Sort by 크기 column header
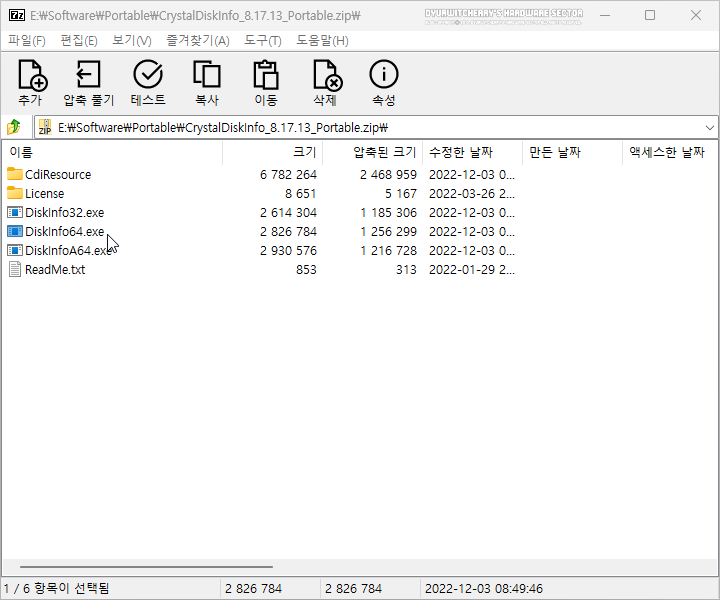The image size is (720, 600). [273, 152]
